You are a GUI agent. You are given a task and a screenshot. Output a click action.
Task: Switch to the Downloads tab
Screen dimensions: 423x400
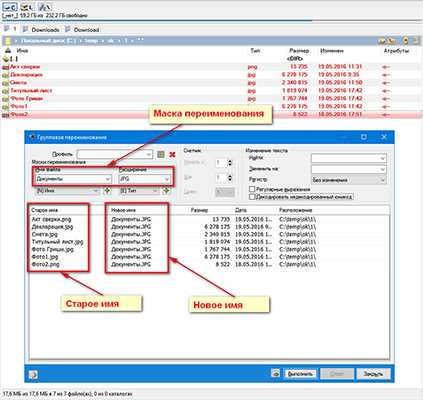pyautogui.click(x=41, y=30)
